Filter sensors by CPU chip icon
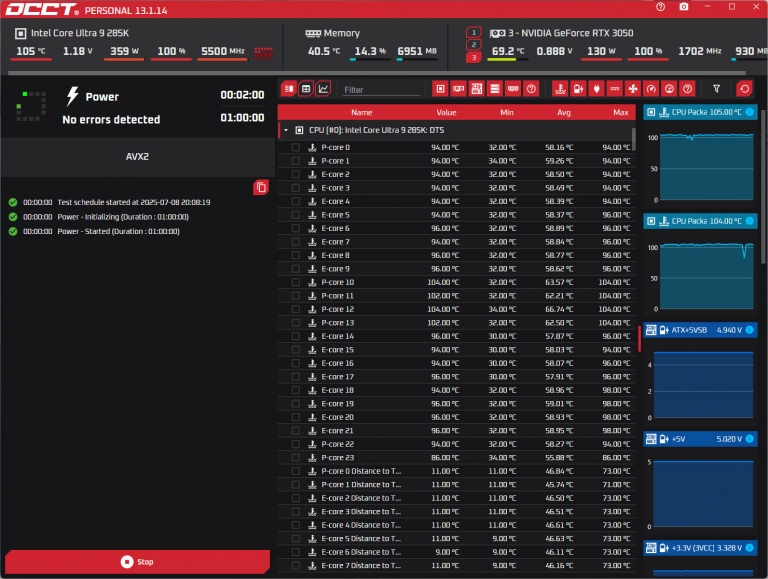768x579 pixels. 440,89
